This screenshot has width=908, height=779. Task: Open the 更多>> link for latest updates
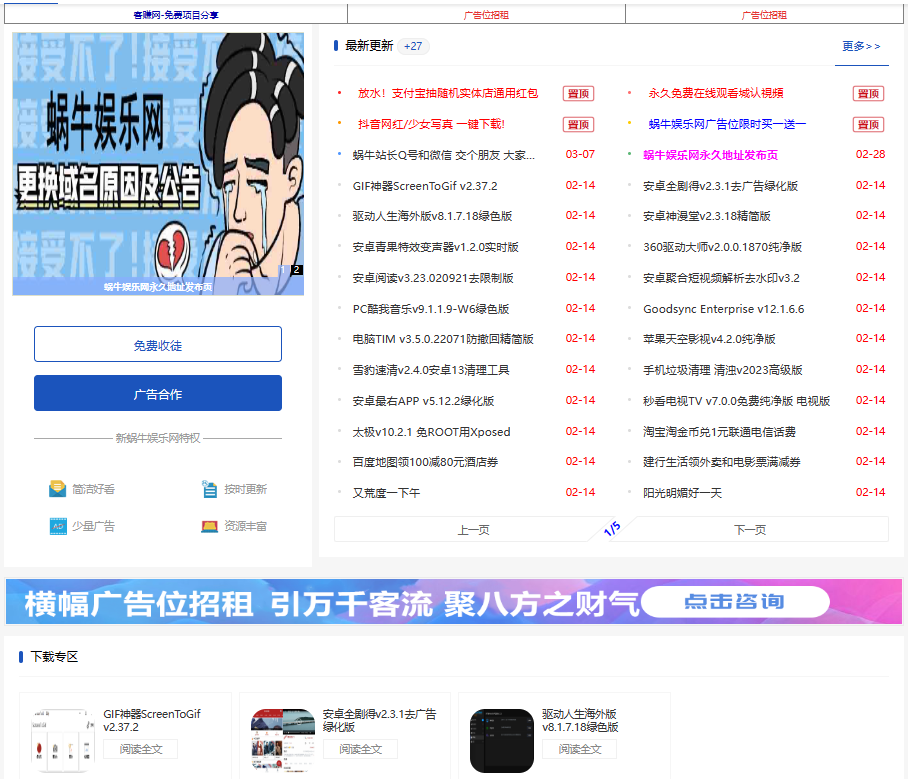(861, 46)
